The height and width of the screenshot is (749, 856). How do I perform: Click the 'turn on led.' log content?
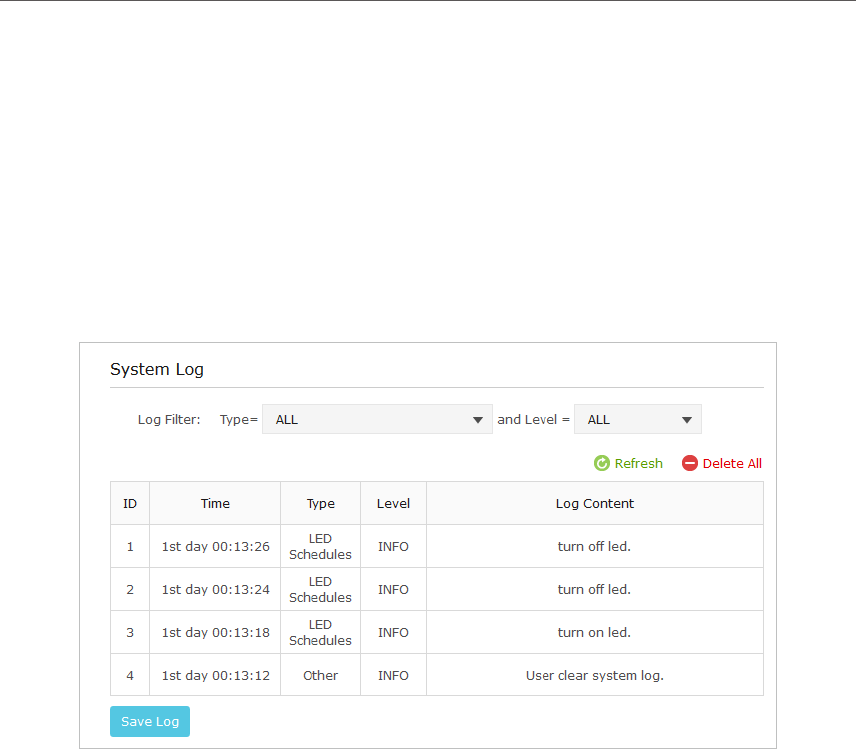pos(594,633)
